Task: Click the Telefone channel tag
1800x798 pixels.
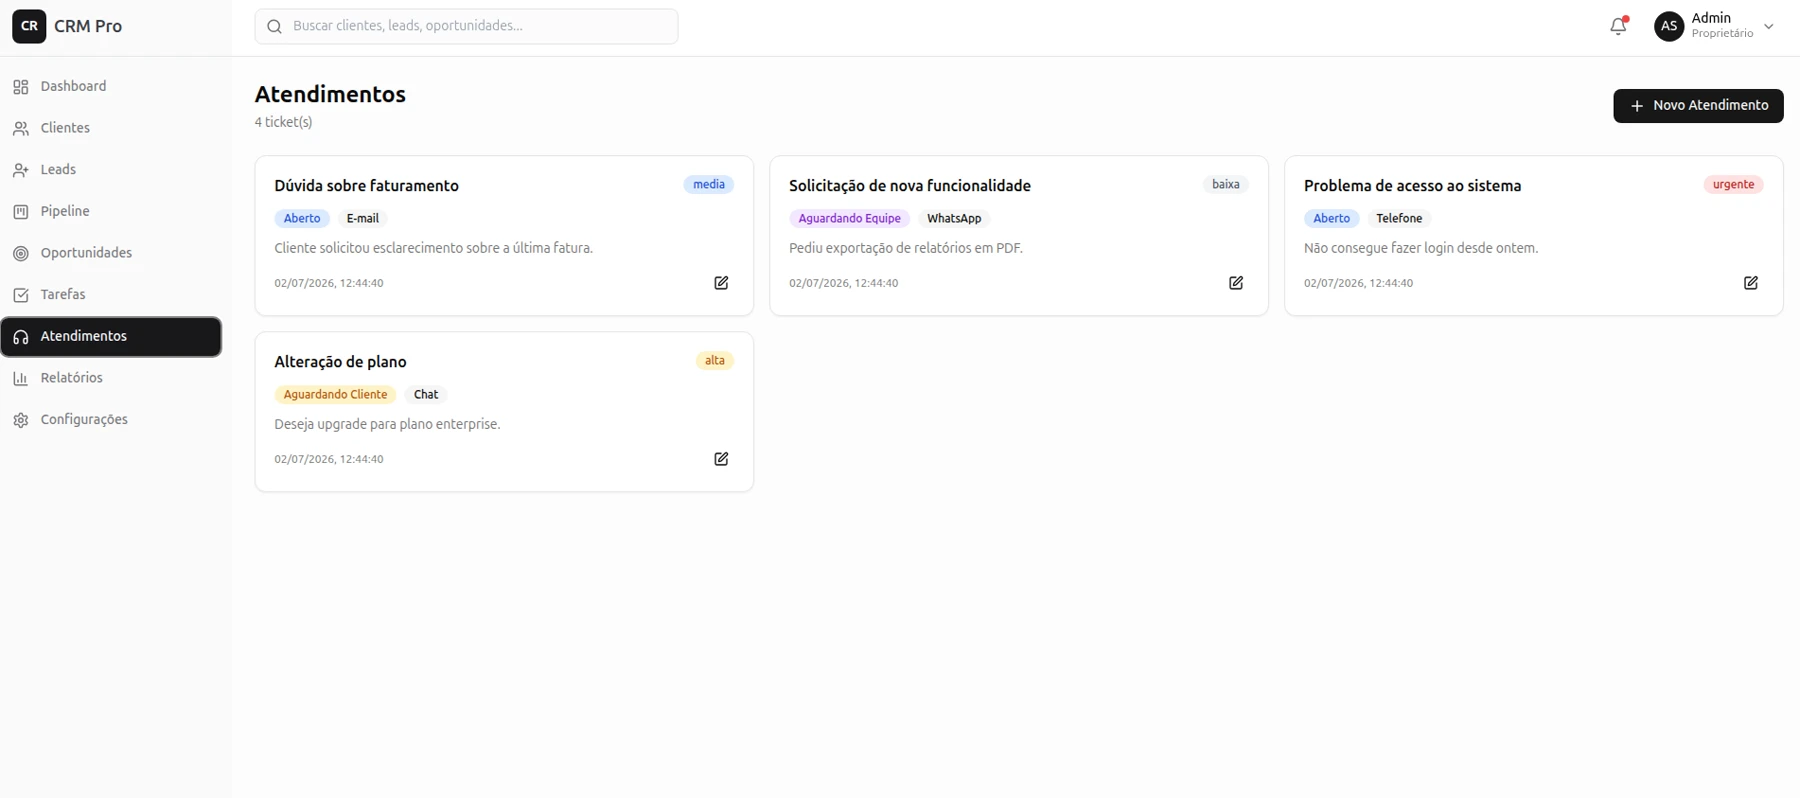Action: [x=1399, y=219]
